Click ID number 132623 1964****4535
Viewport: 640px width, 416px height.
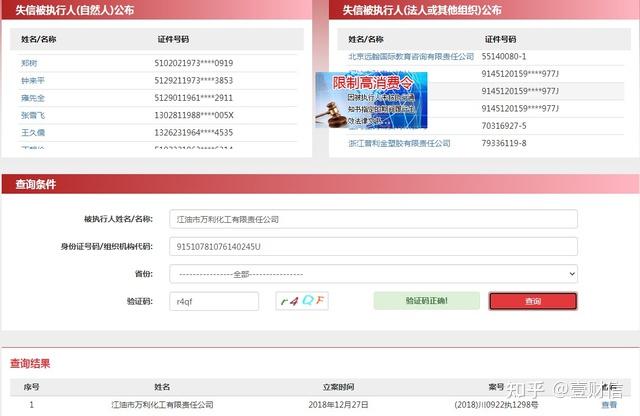193,133
